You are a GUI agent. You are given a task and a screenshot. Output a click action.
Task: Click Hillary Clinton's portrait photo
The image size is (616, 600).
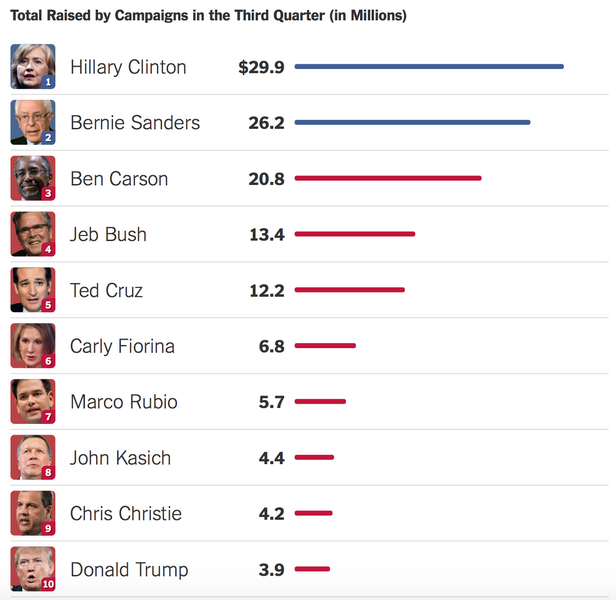point(32,67)
